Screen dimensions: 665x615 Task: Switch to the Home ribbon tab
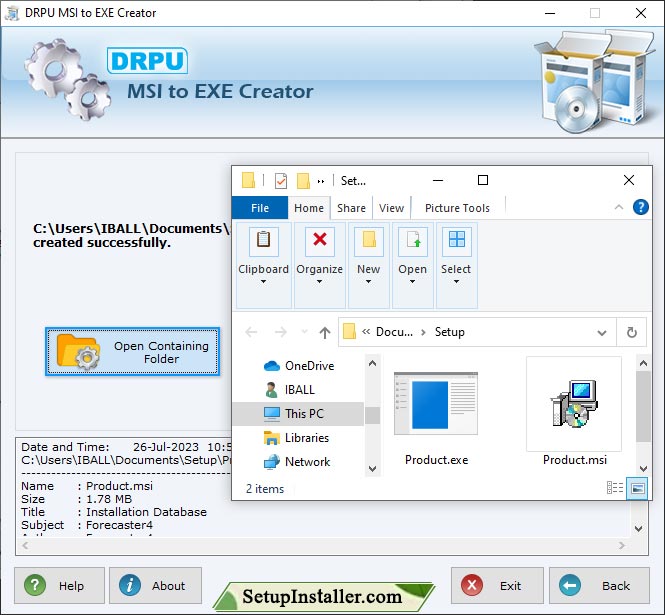point(309,208)
